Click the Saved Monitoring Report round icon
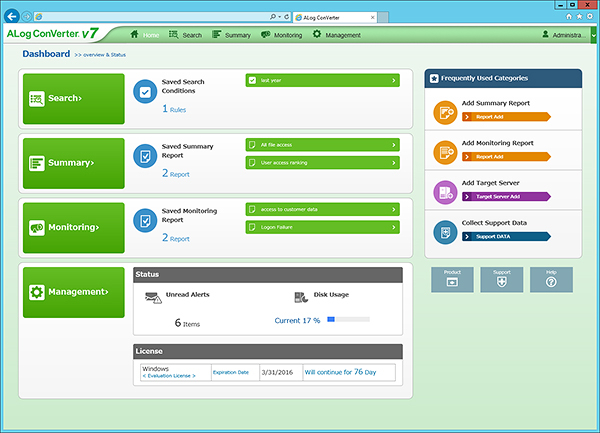Image resolution: width=600 pixels, height=433 pixels. (145, 220)
